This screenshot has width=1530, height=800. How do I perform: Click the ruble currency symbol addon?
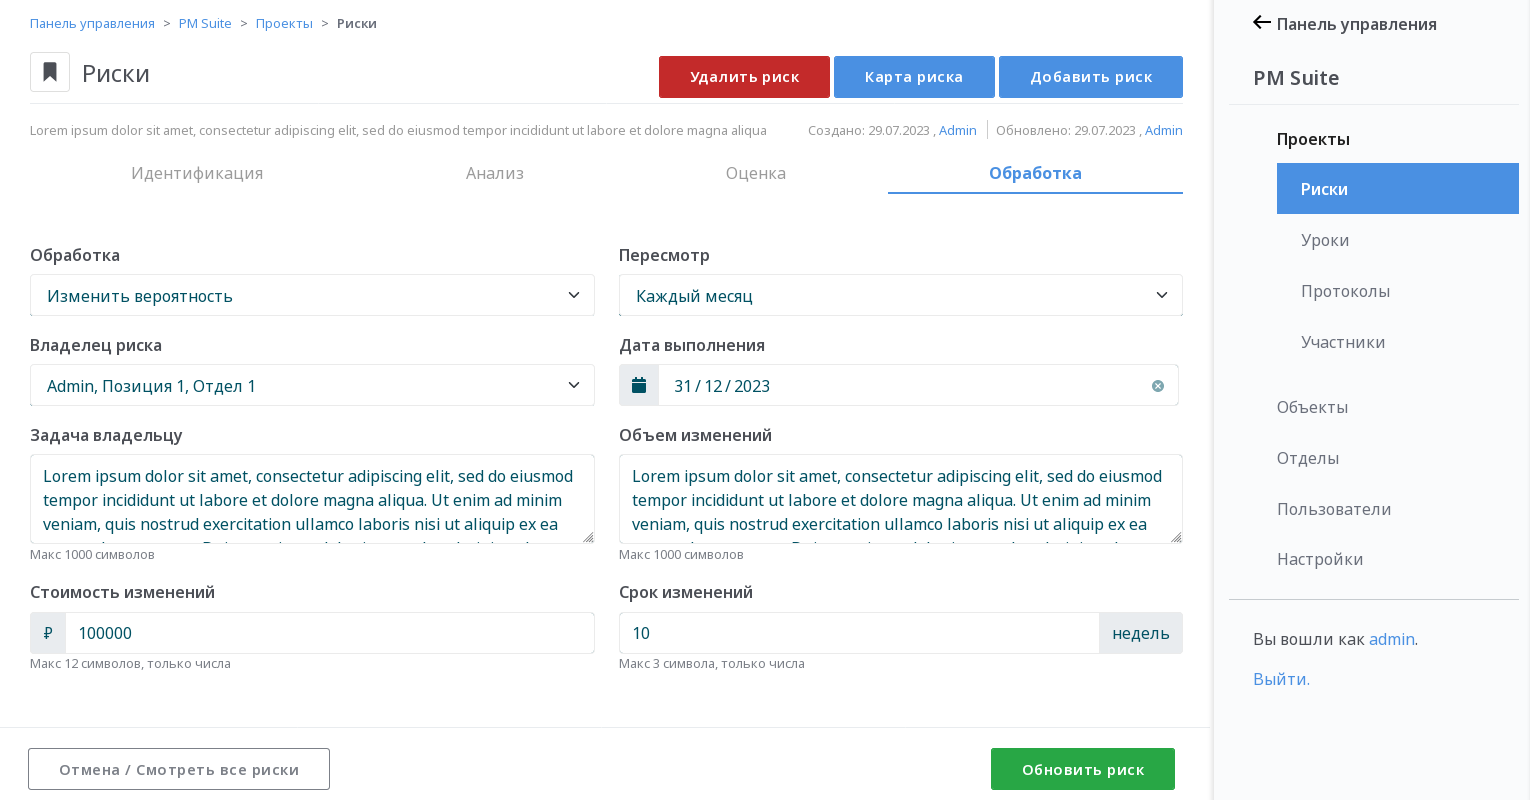[x=48, y=633]
